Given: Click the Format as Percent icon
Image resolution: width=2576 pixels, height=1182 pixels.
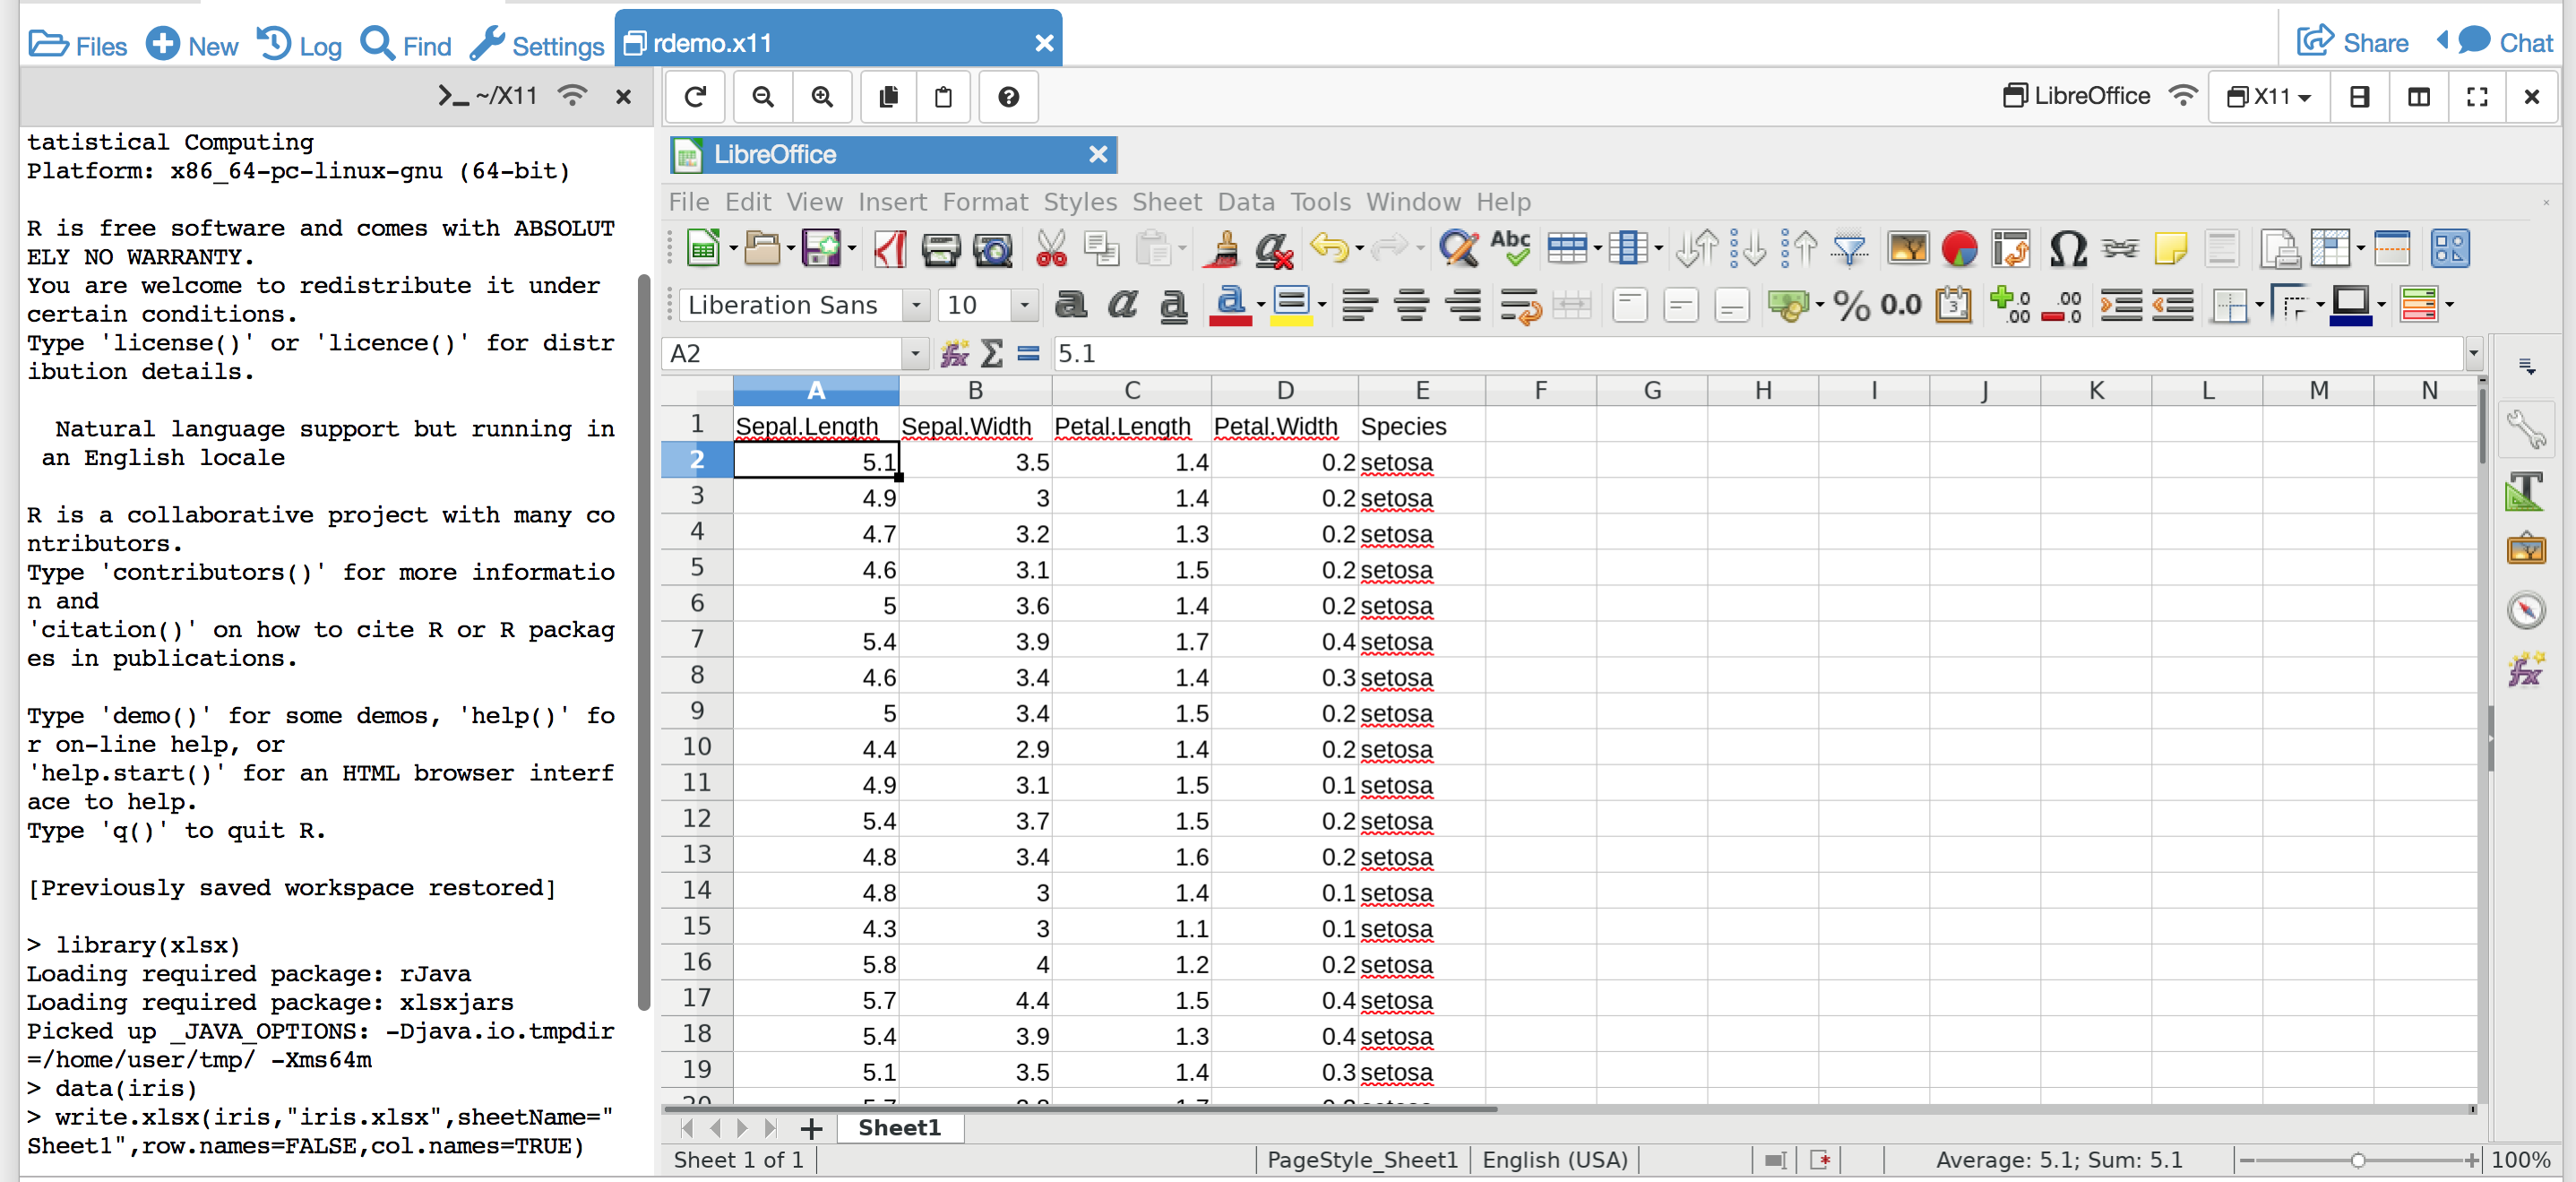Looking at the screenshot, I should pyautogui.click(x=1851, y=305).
